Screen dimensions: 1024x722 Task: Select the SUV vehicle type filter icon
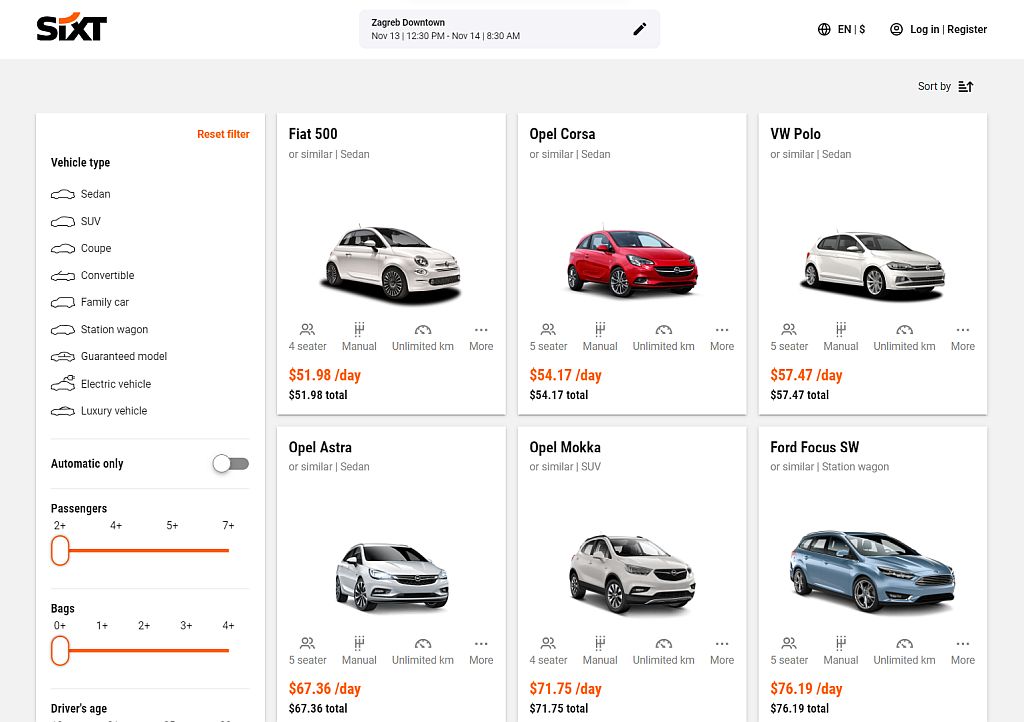tap(62, 221)
